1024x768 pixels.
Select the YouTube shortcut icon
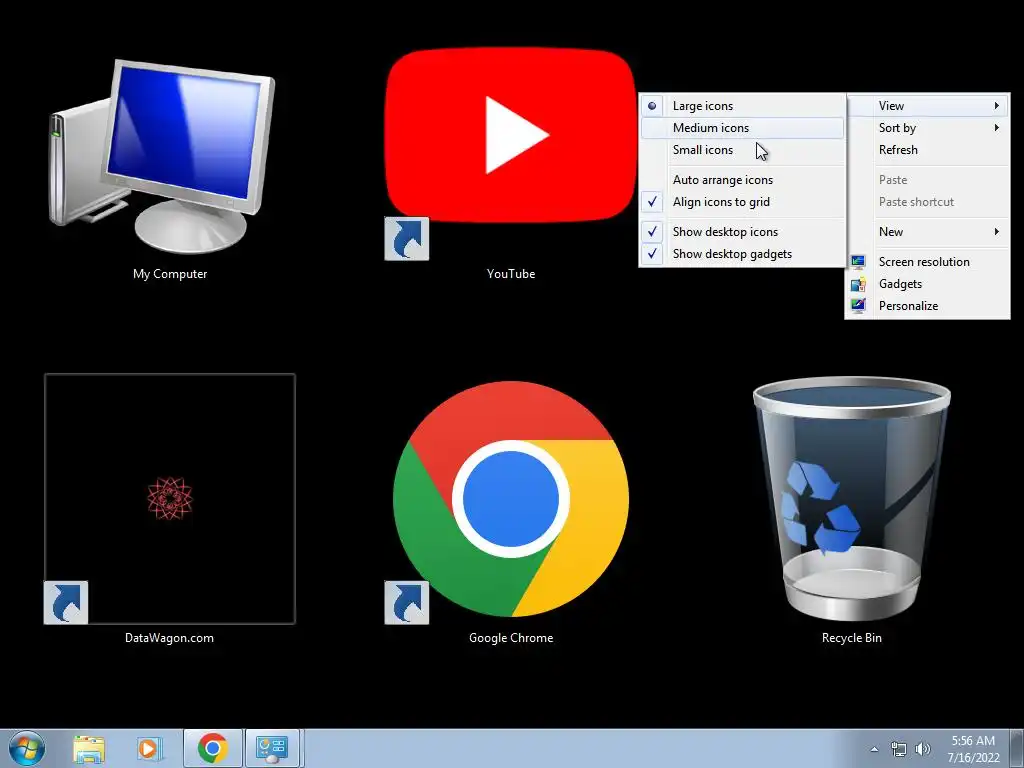pos(510,135)
